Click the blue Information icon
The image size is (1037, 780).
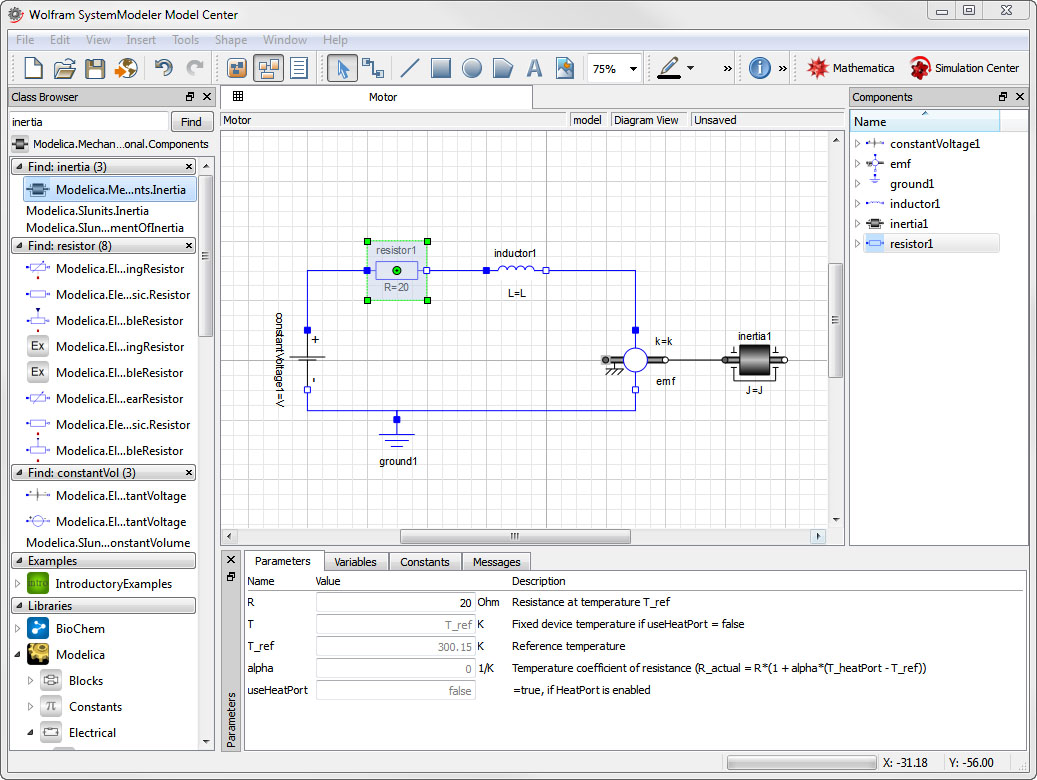click(759, 67)
